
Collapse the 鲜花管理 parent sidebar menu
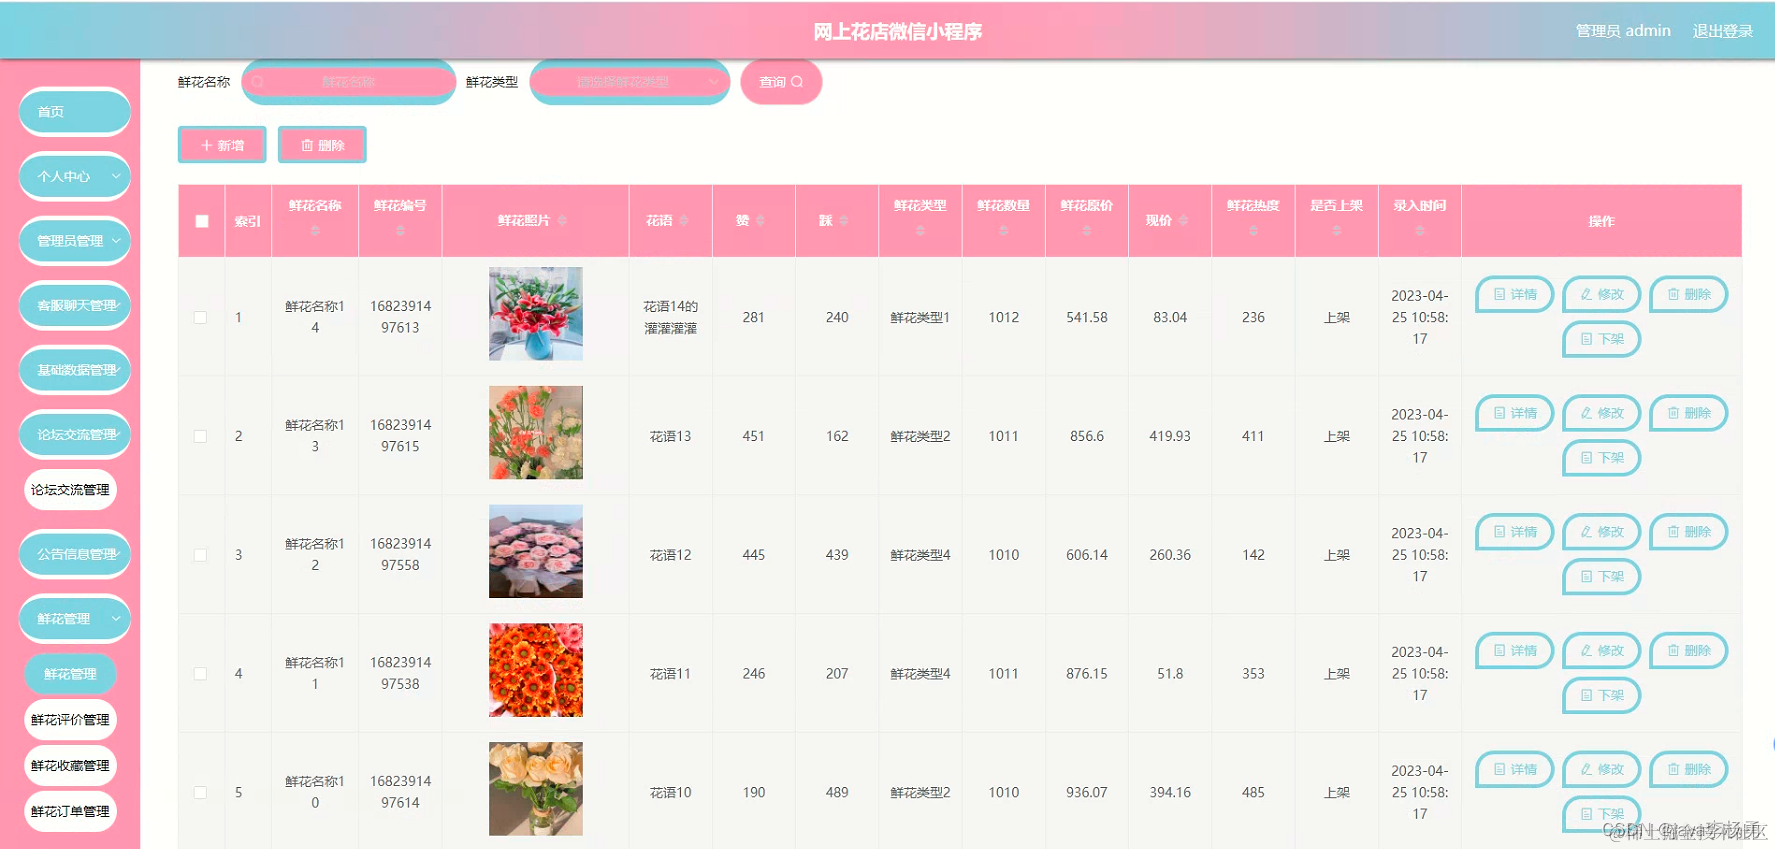(x=75, y=619)
